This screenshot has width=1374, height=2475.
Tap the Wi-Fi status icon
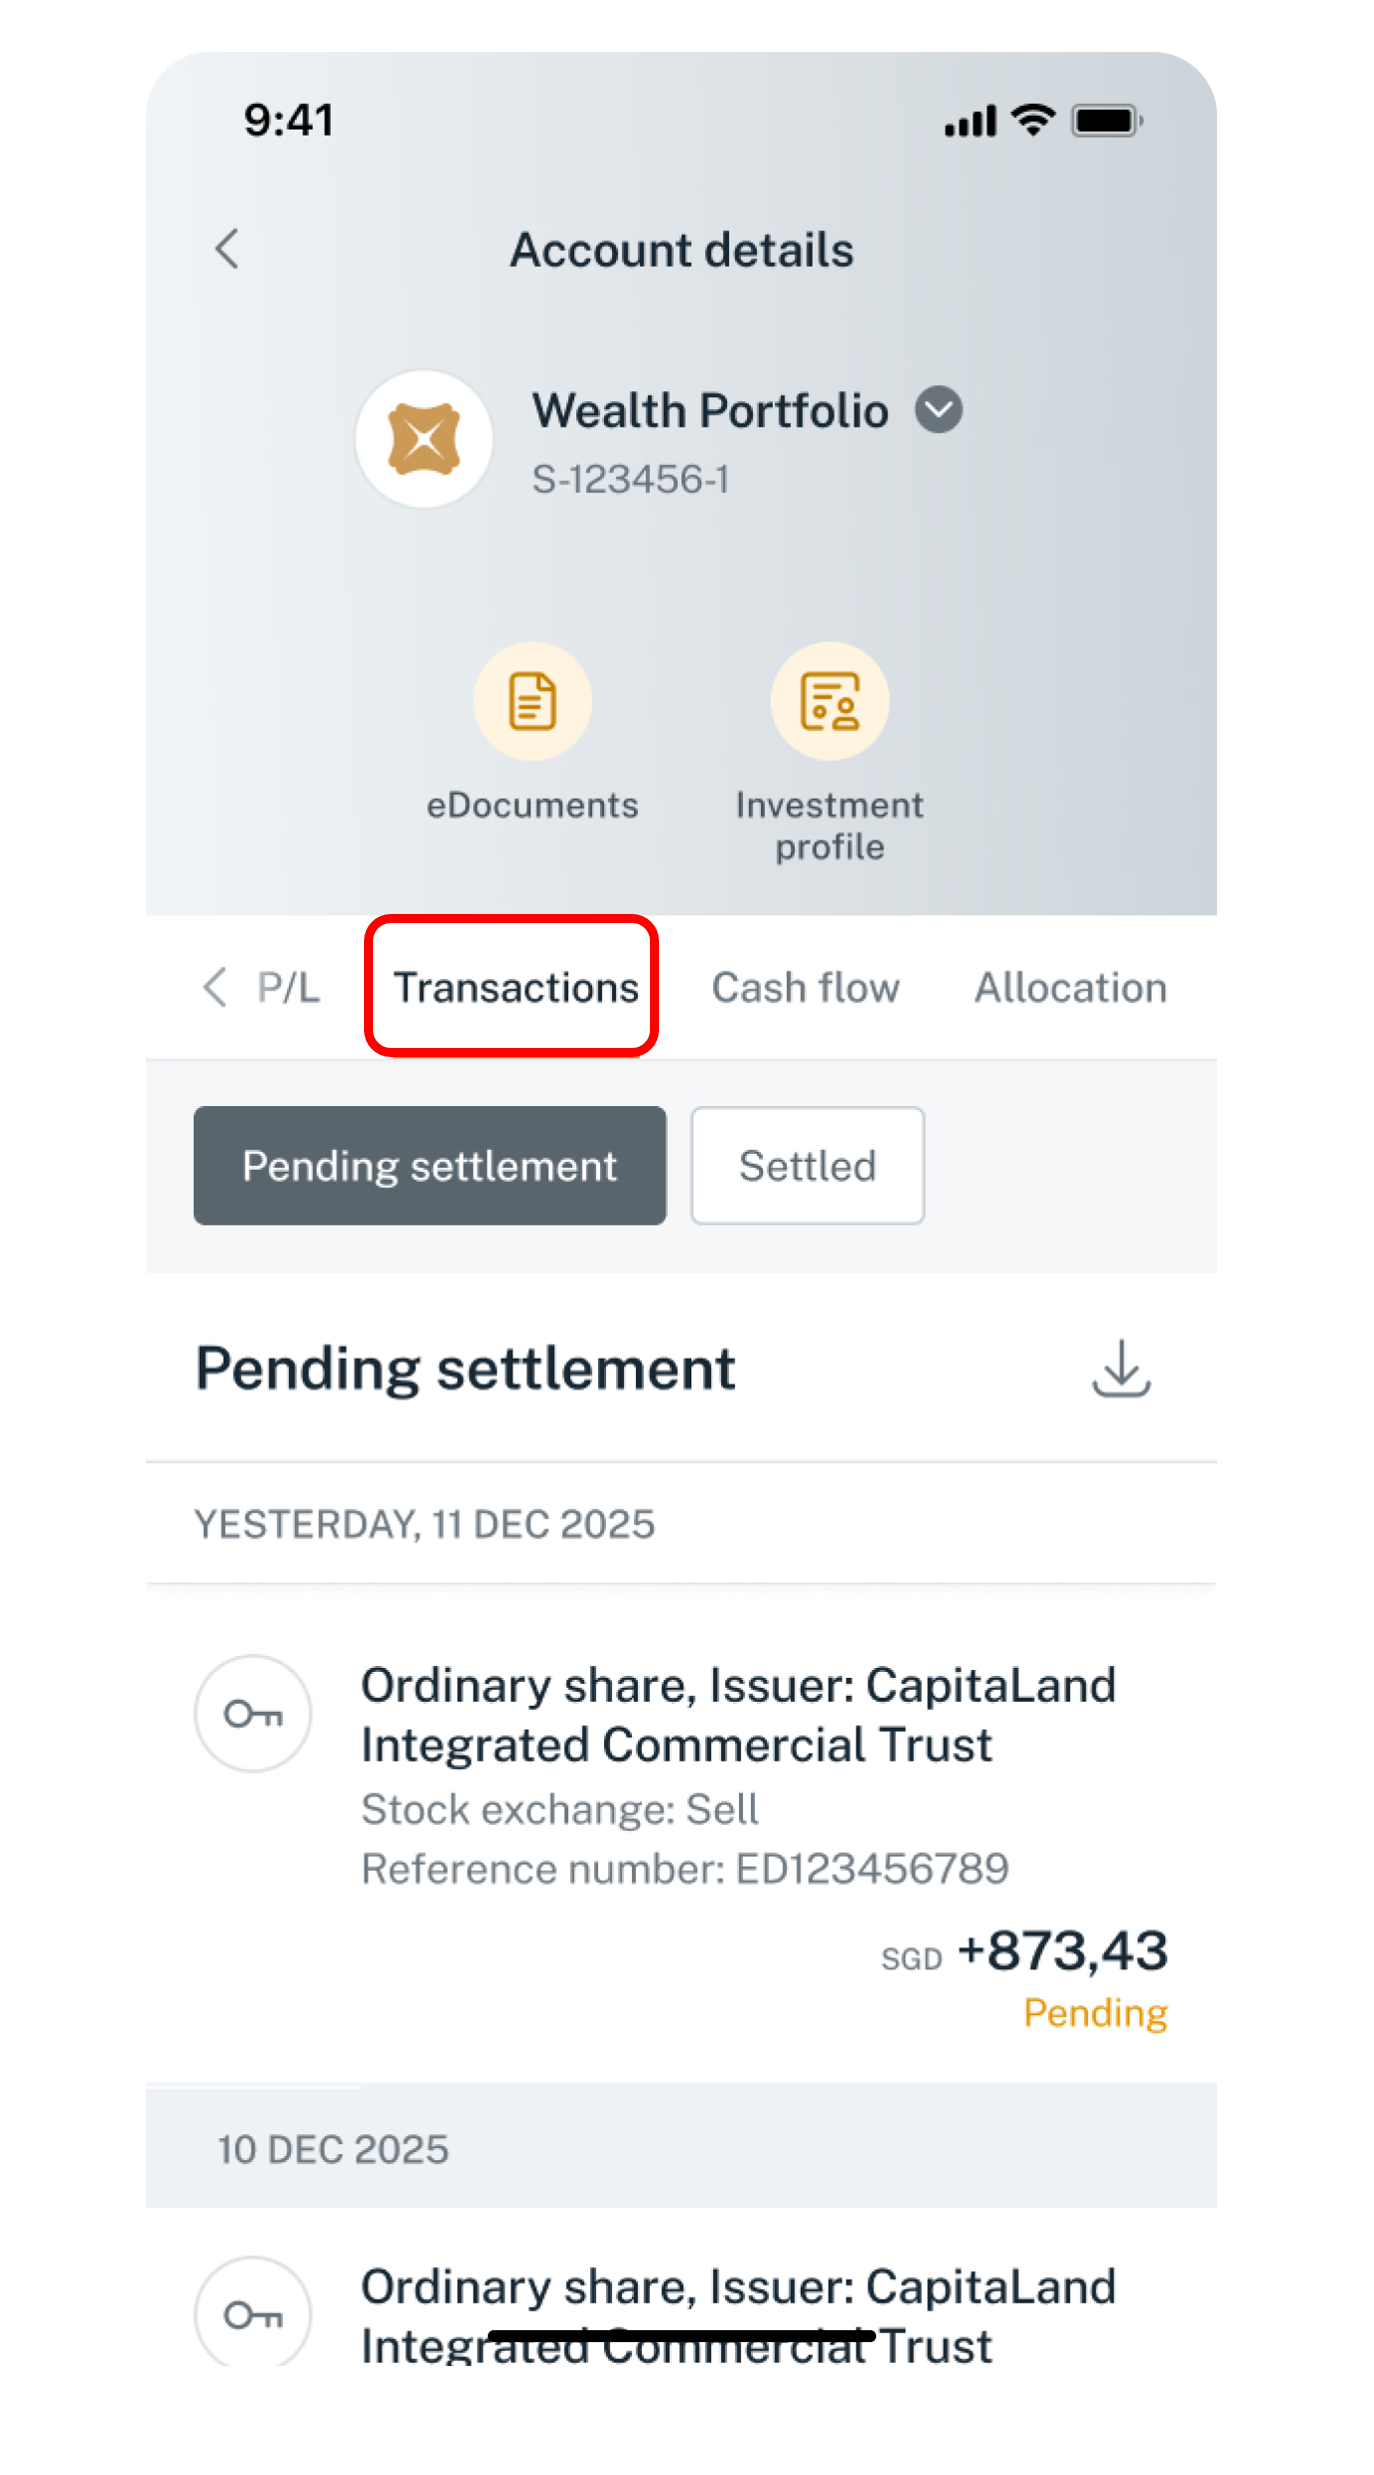point(1033,119)
